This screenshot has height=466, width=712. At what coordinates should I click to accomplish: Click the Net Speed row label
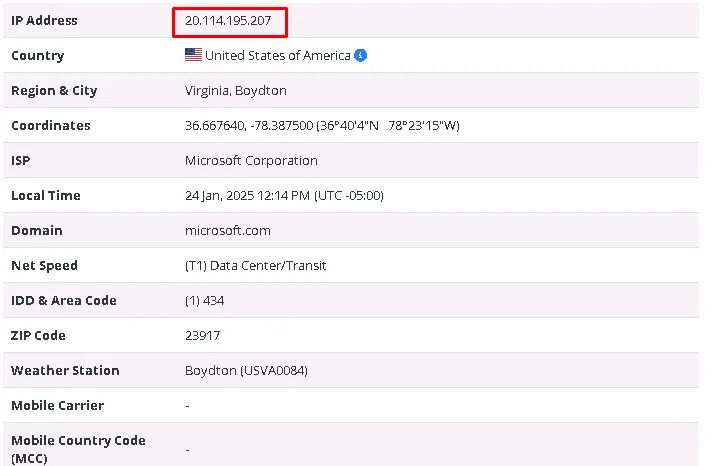(x=44, y=265)
